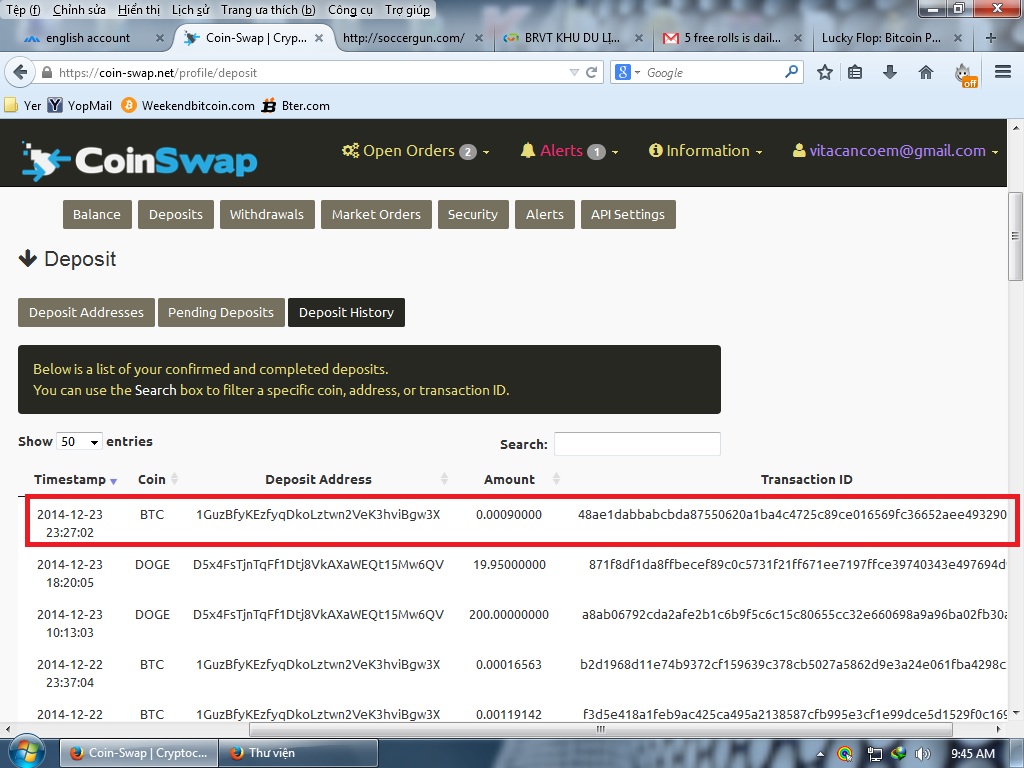Open the Chỉnh sửa menu
The height and width of the screenshot is (768, 1024).
[x=79, y=10]
